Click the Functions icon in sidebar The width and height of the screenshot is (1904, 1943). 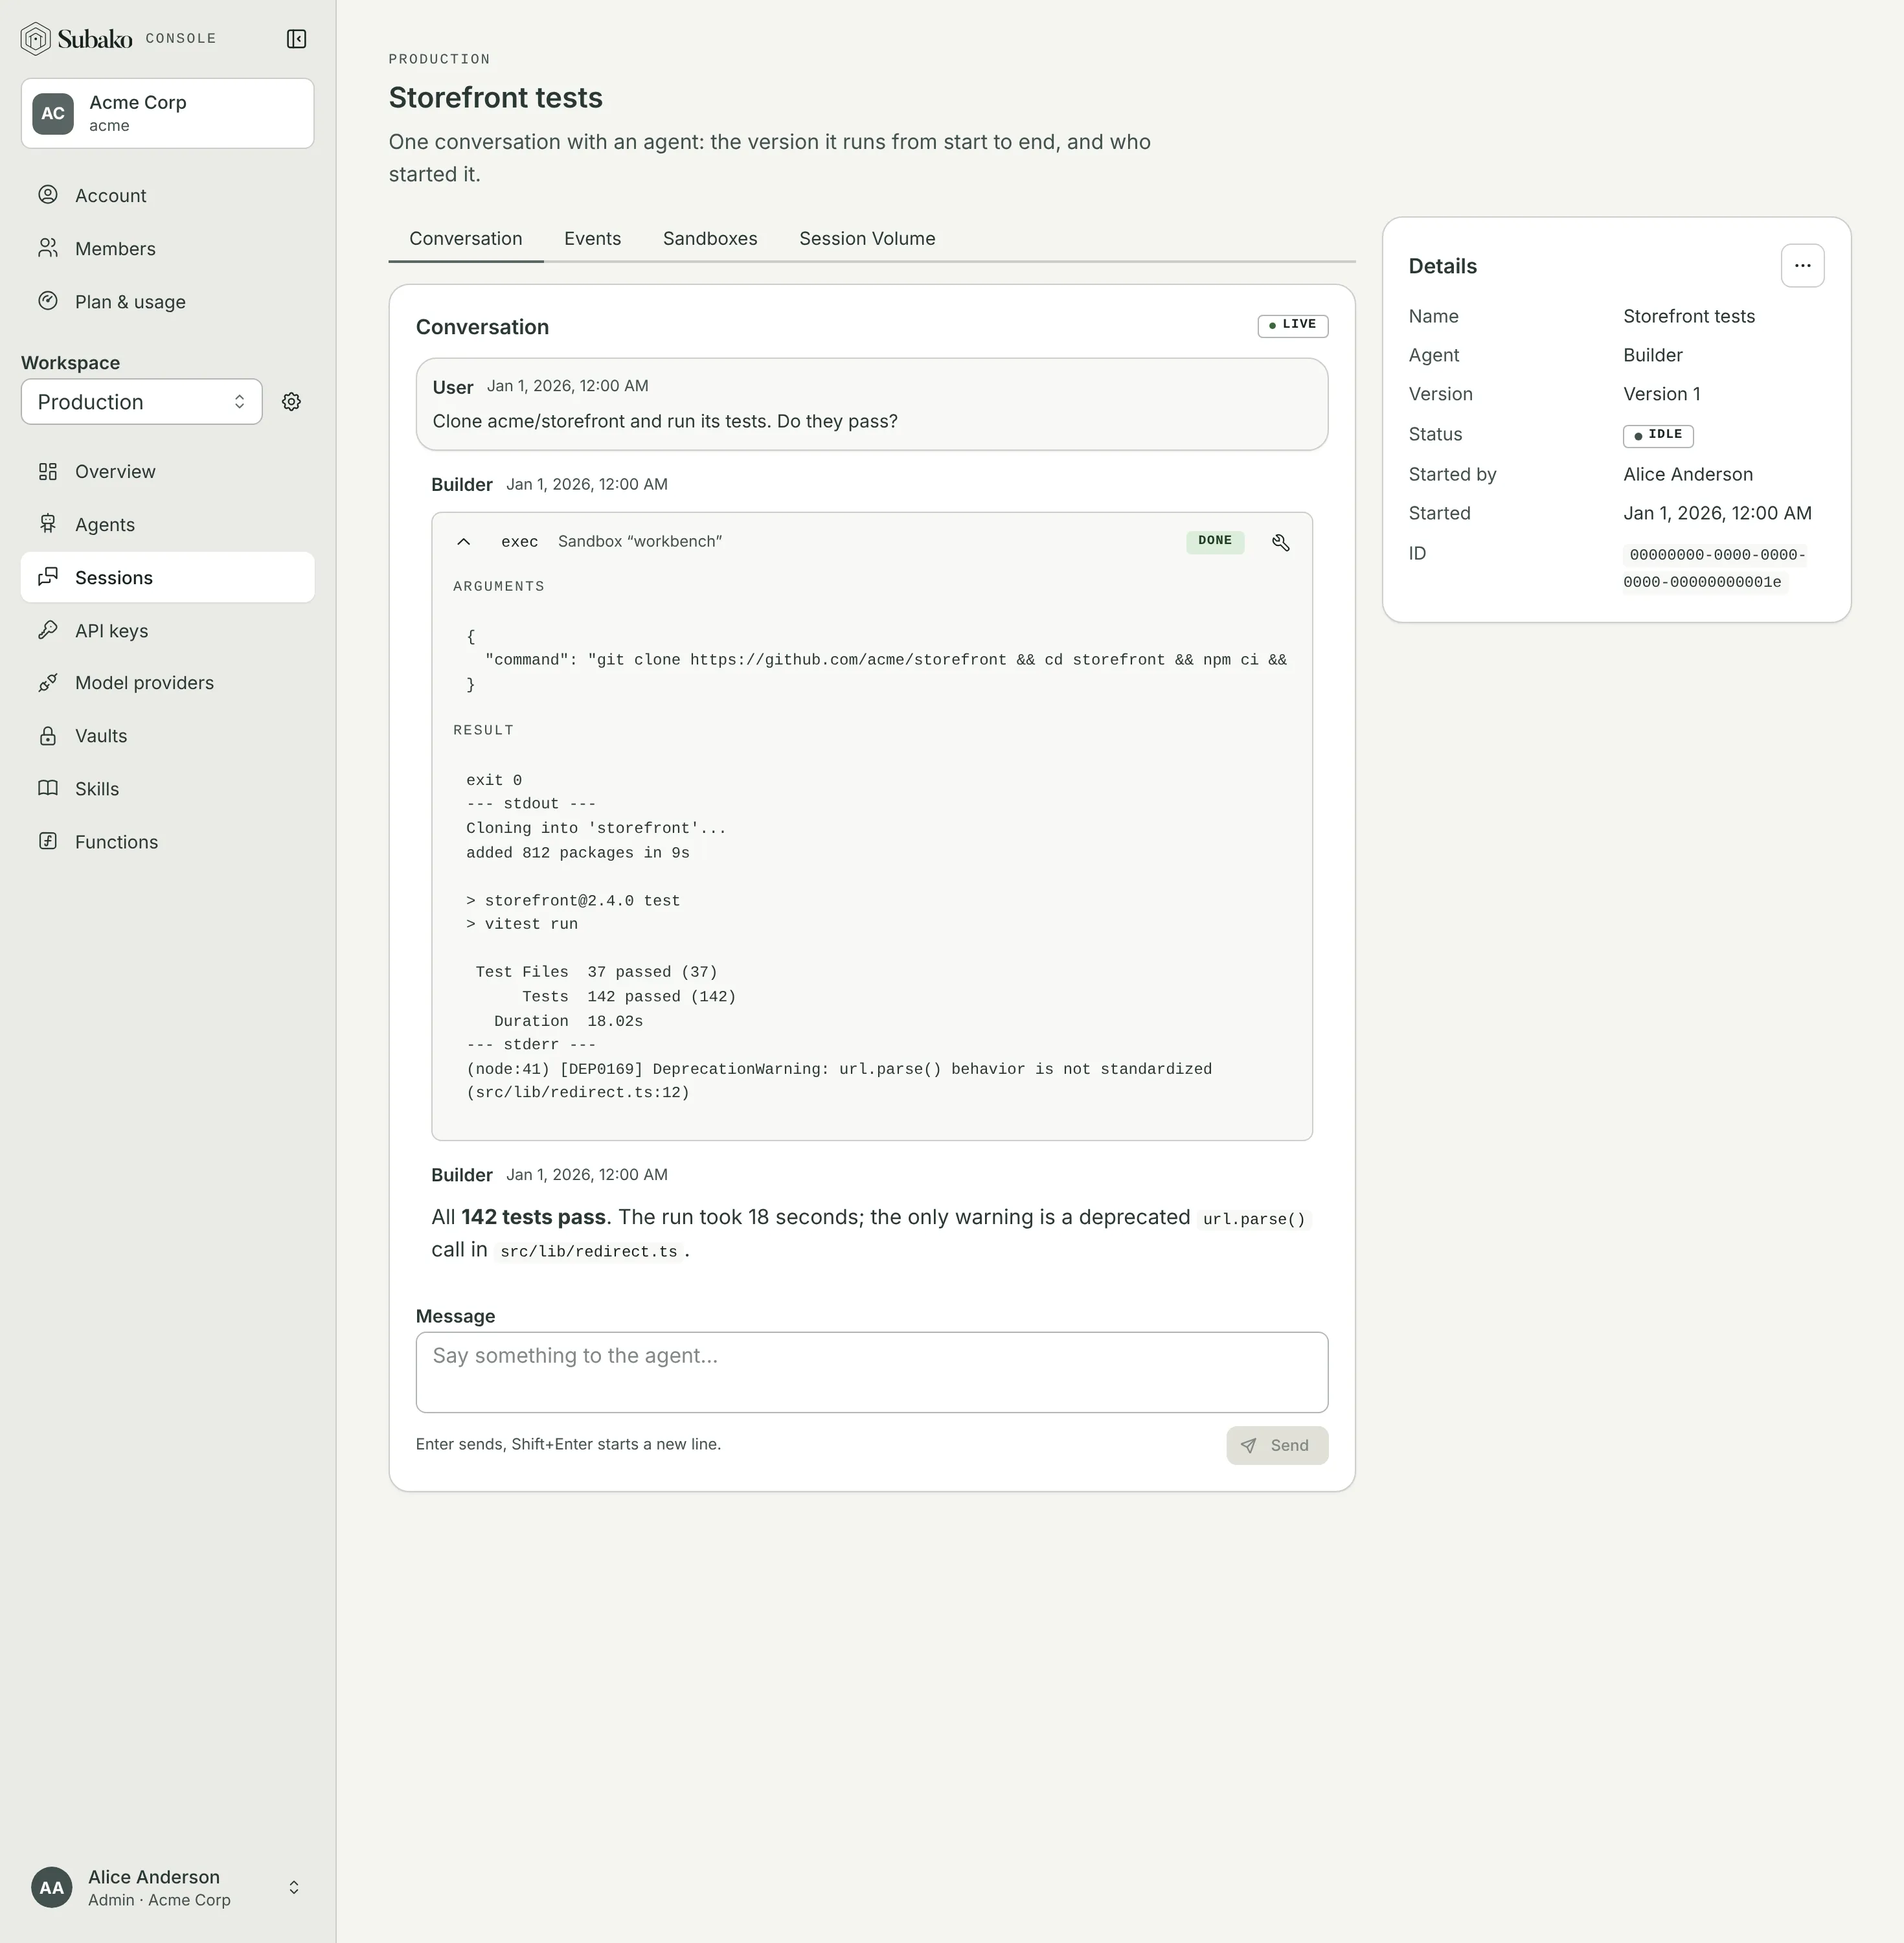tap(48, 841)
